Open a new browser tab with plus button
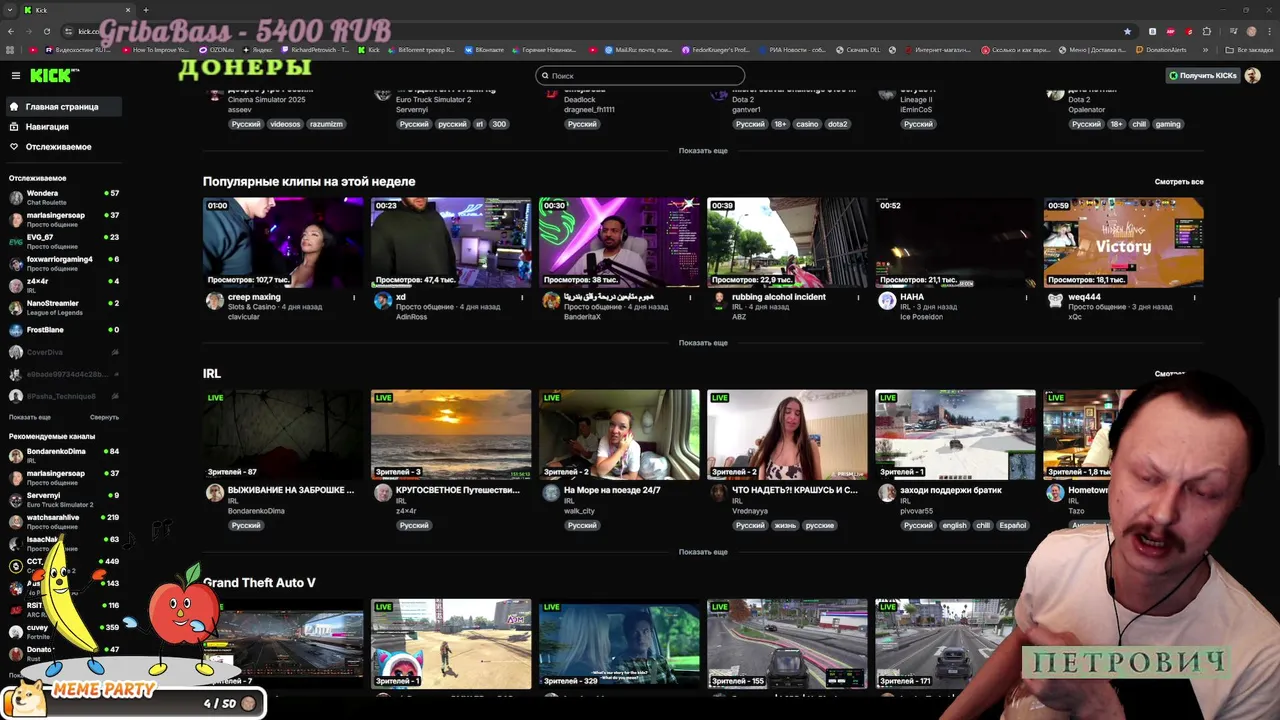Screen dimensions: 1280x720 [x=145, y=10]
